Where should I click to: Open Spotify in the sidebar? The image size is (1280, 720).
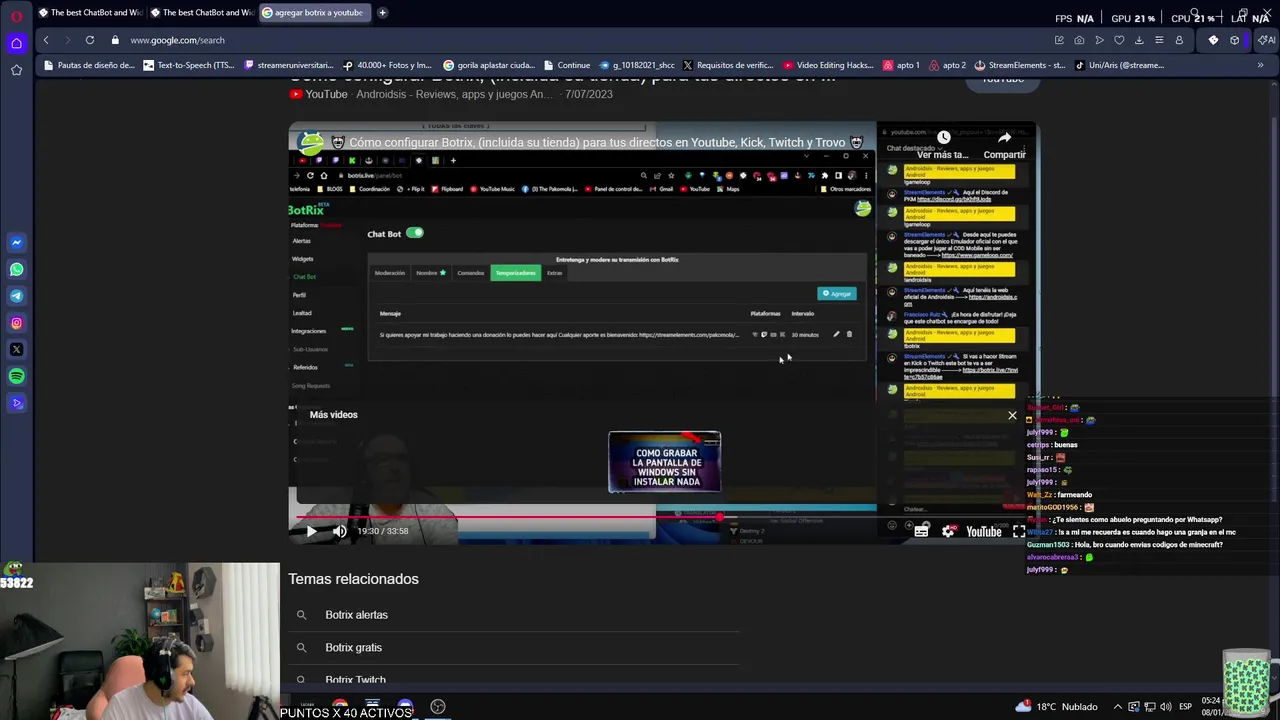click(x=16, y=376)
